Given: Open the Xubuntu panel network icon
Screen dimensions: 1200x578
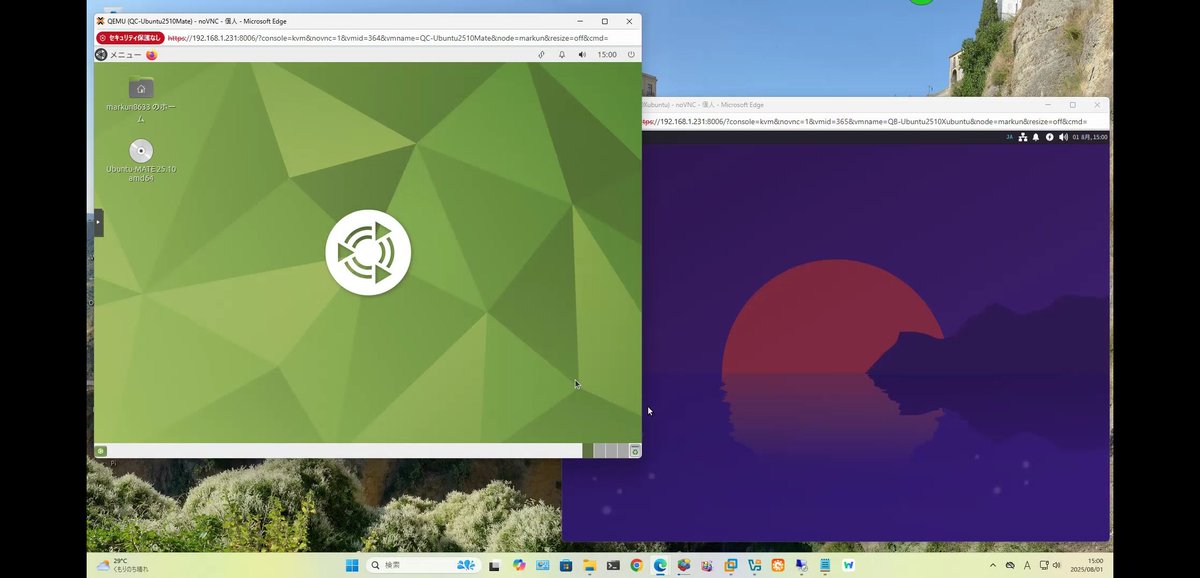Looking at the screenshot, I should pos(1023,137).
